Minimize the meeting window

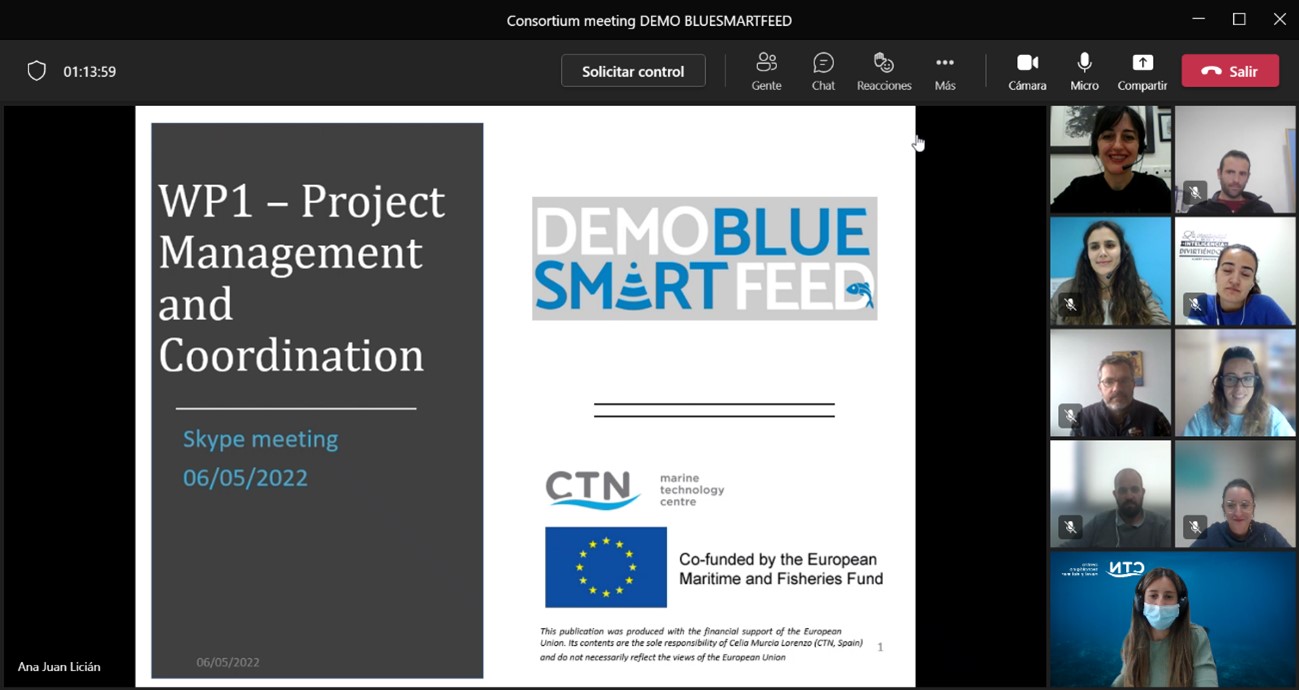point(1199,19)
